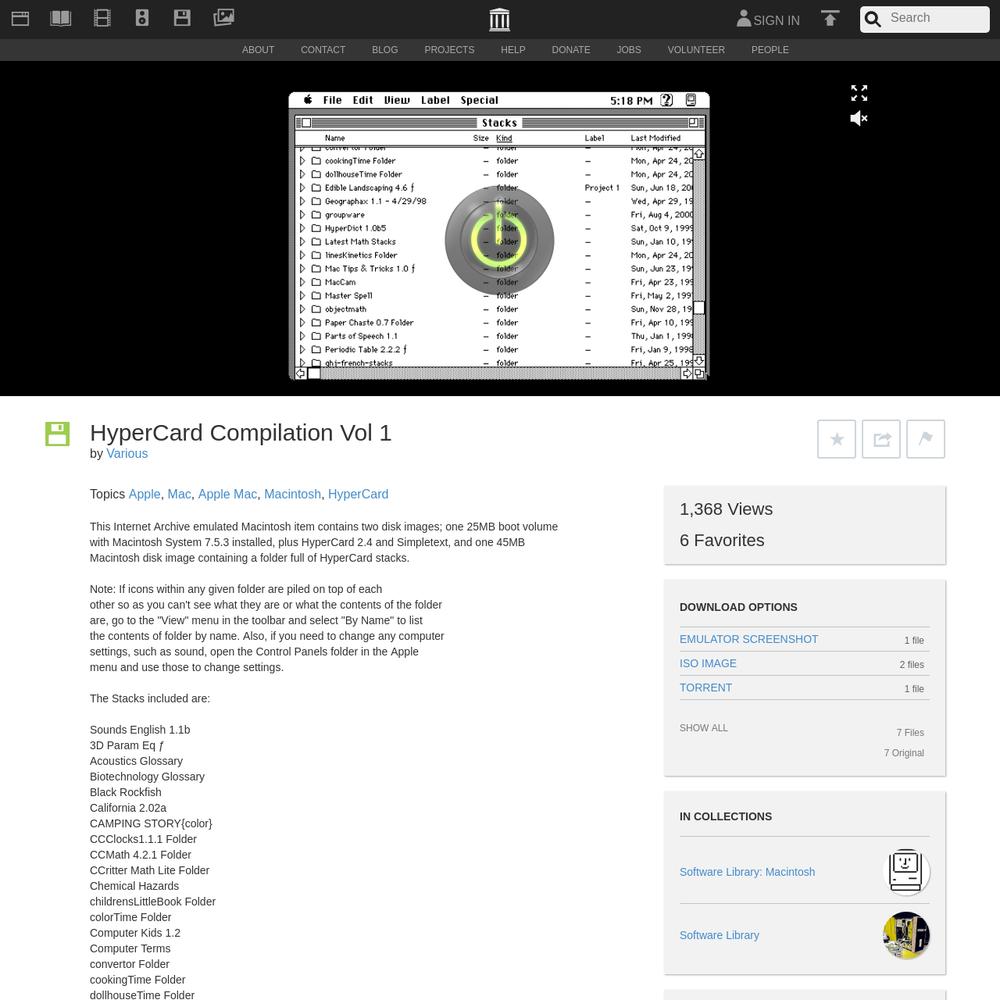This screenshot has height=1000, width=1000.
Task: Click the vertical scrollbar thumb in Stacks window
Action: click(699, 308)
